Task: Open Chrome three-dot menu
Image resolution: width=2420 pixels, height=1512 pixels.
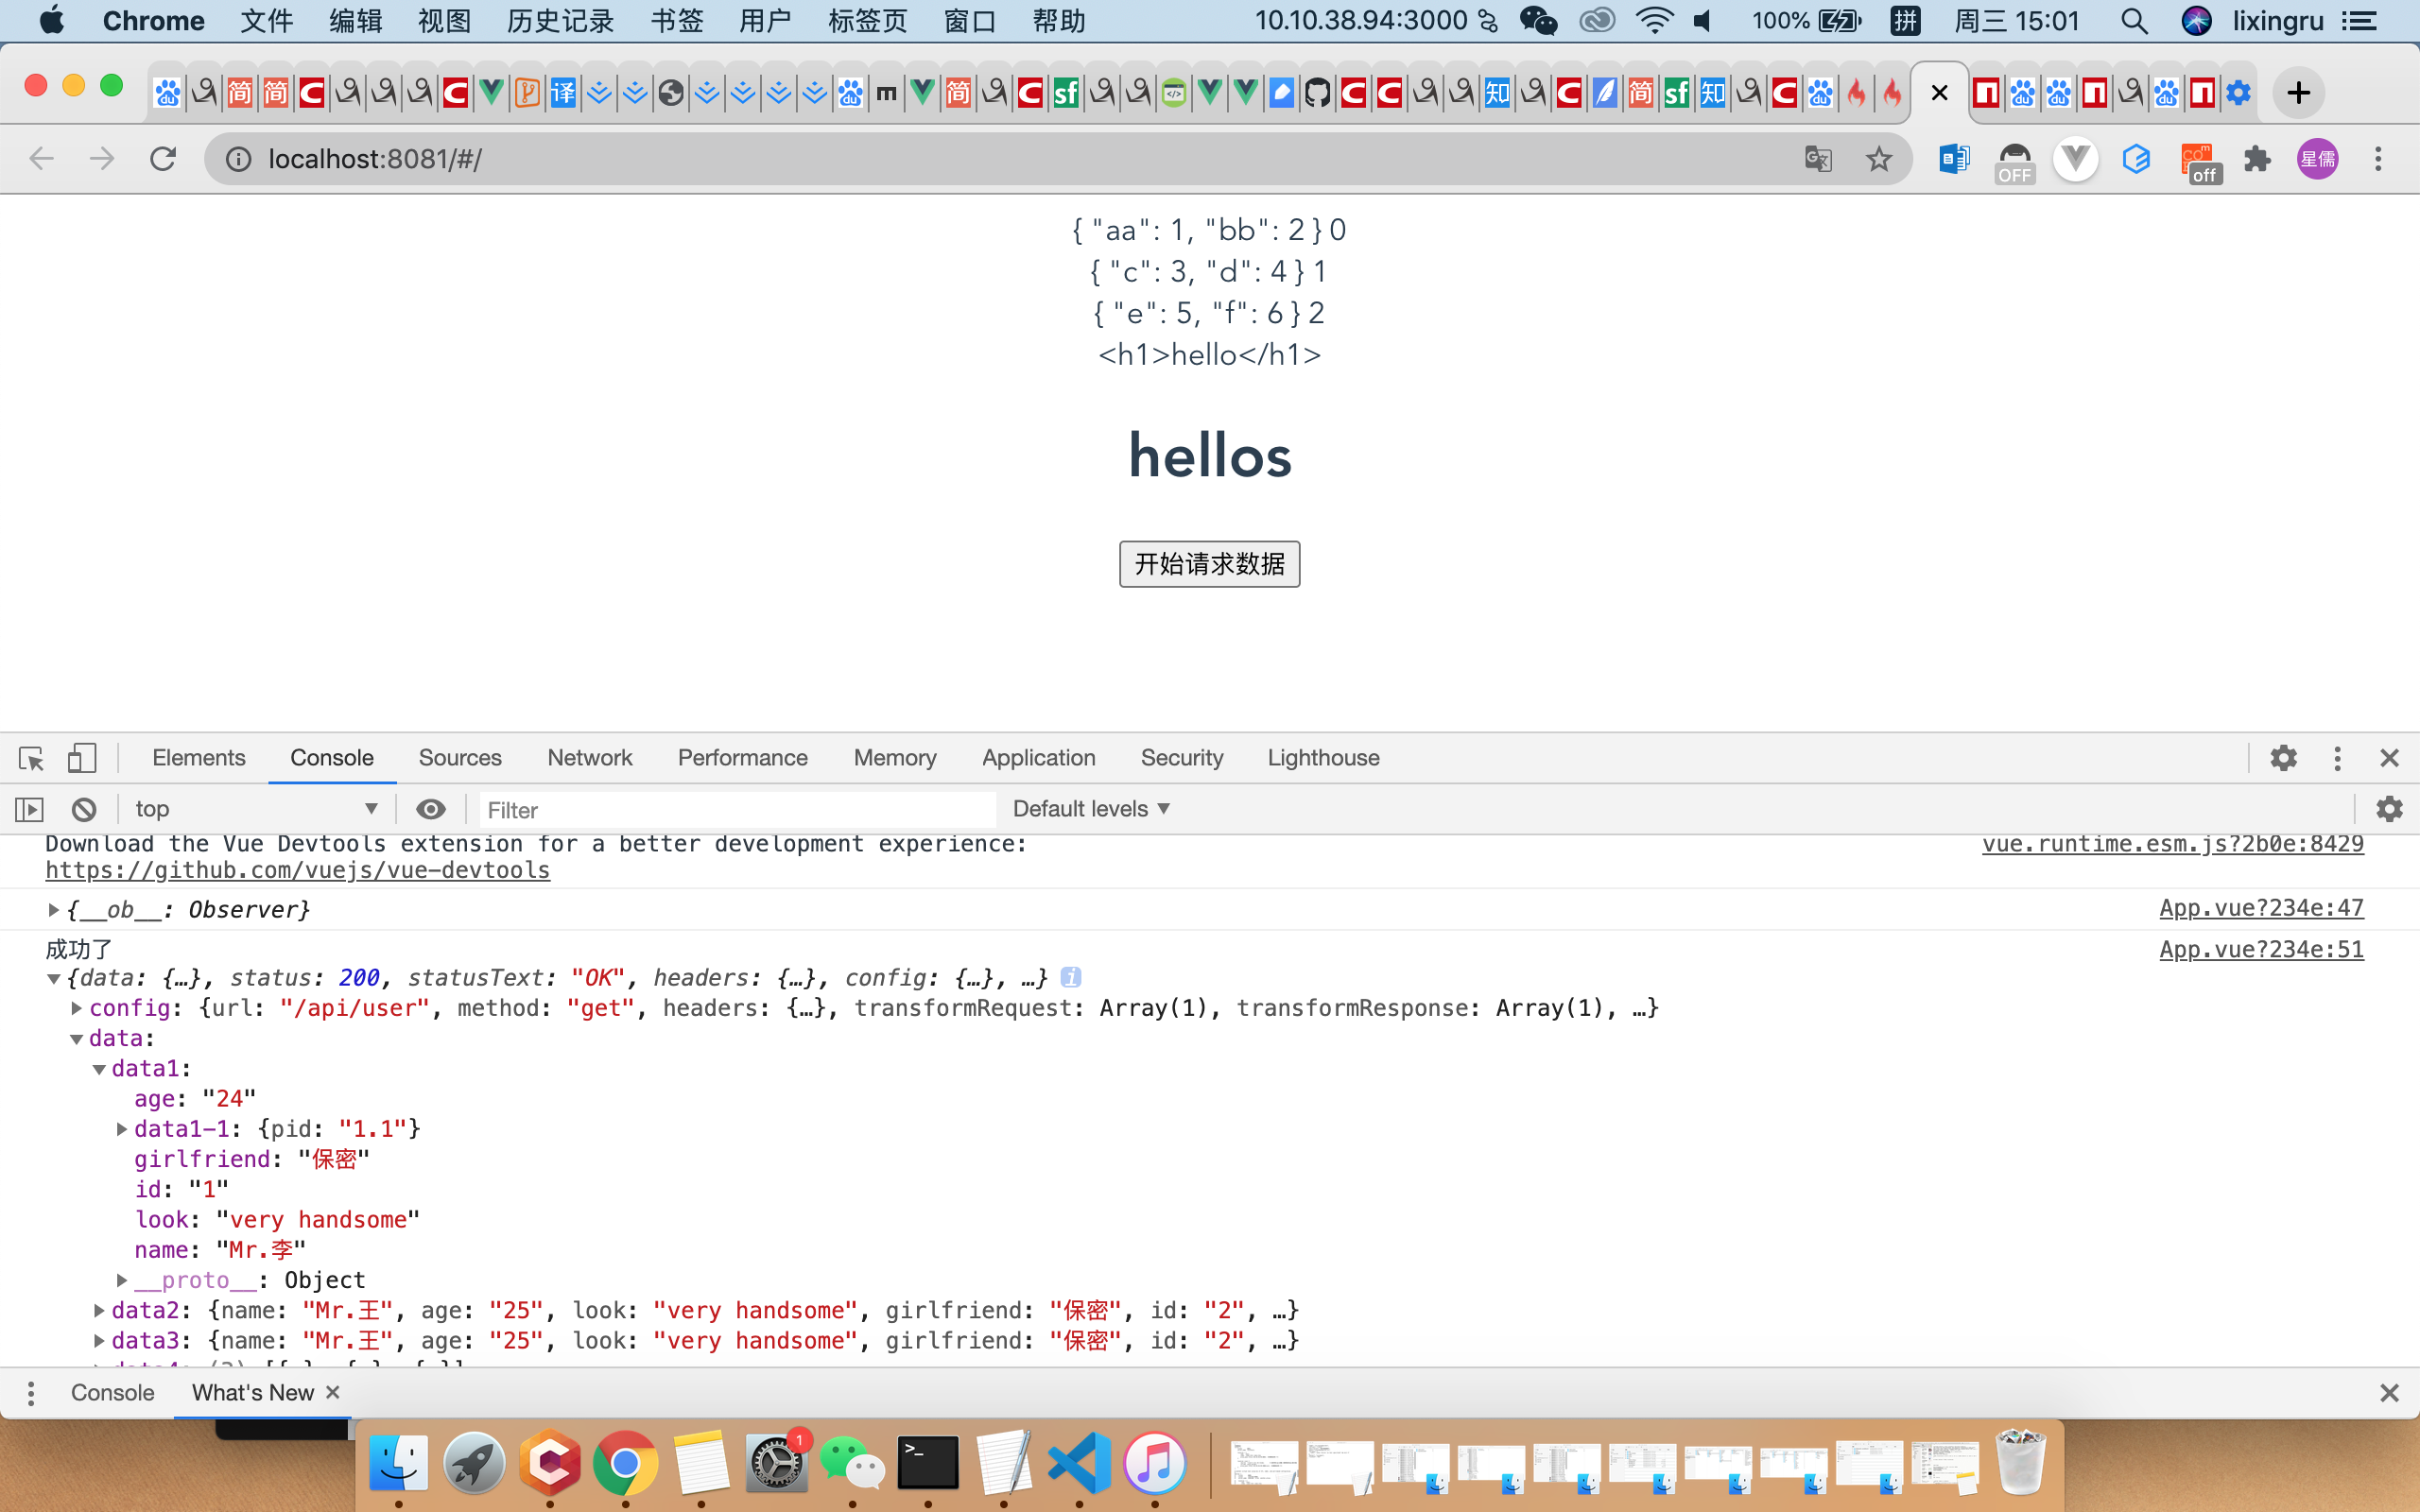Action: (2378, 158)
